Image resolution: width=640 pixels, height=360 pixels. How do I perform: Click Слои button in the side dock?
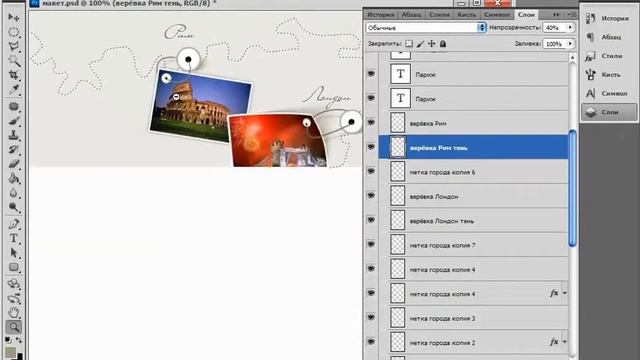point(609,112)
